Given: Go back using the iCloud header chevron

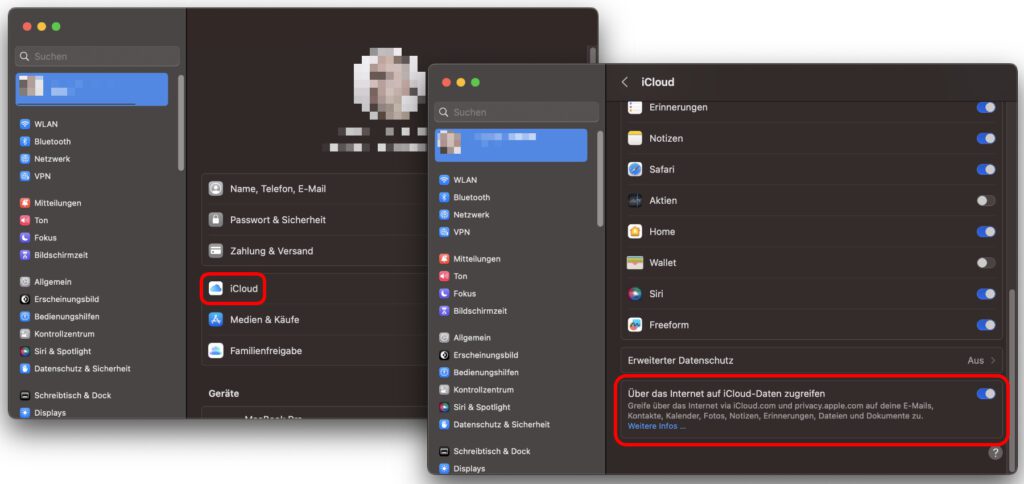Looking at the screenshot, I should pos(625,82).
